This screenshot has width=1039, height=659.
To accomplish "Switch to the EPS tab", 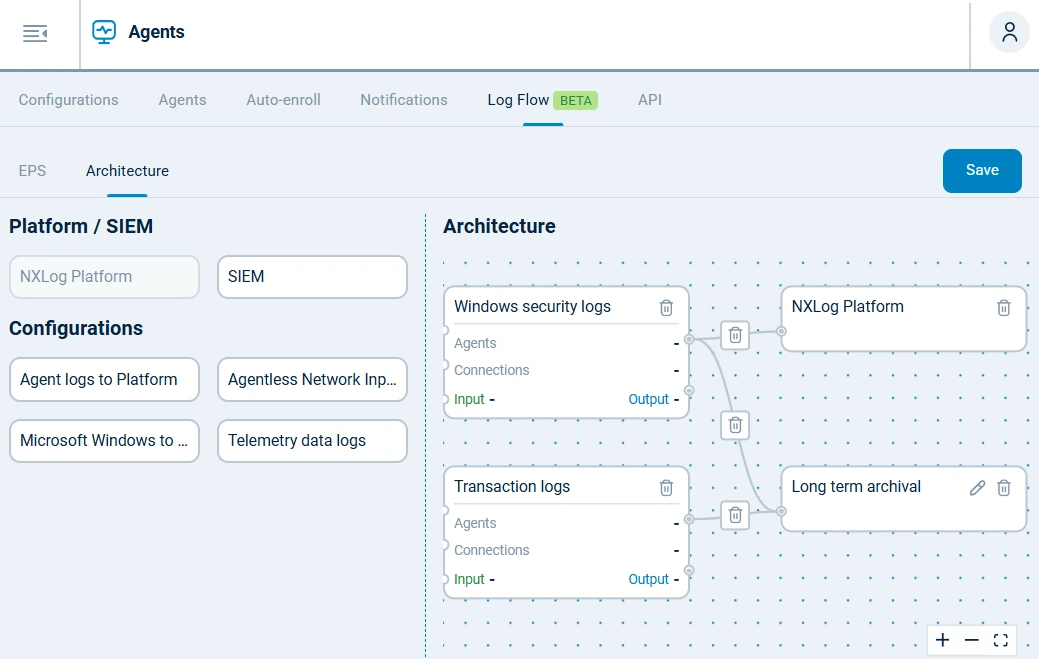I will coord(32,171).
